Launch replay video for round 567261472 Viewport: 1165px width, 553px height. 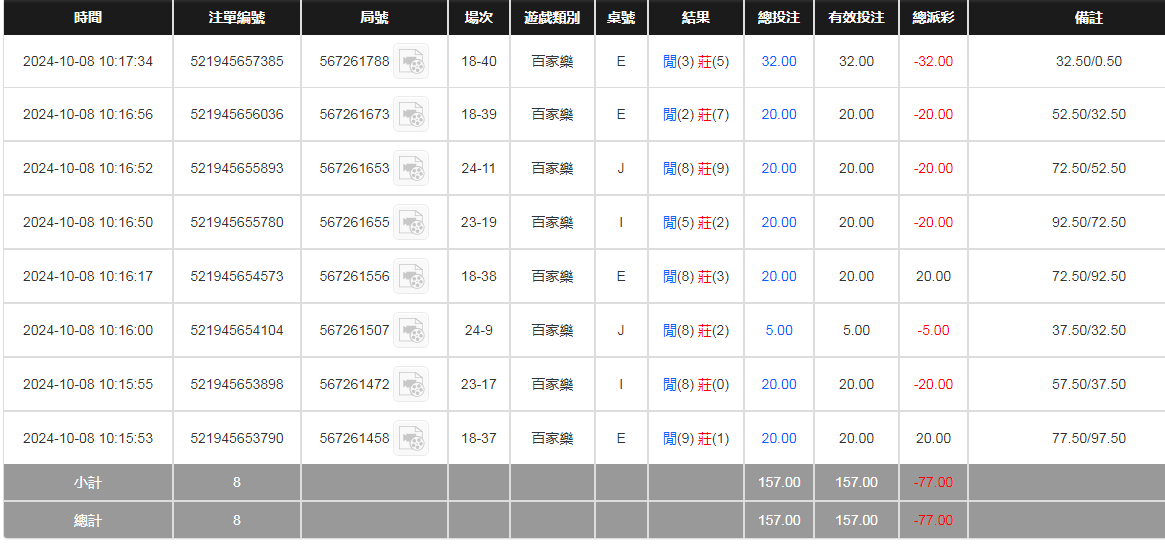coord(410,385)
